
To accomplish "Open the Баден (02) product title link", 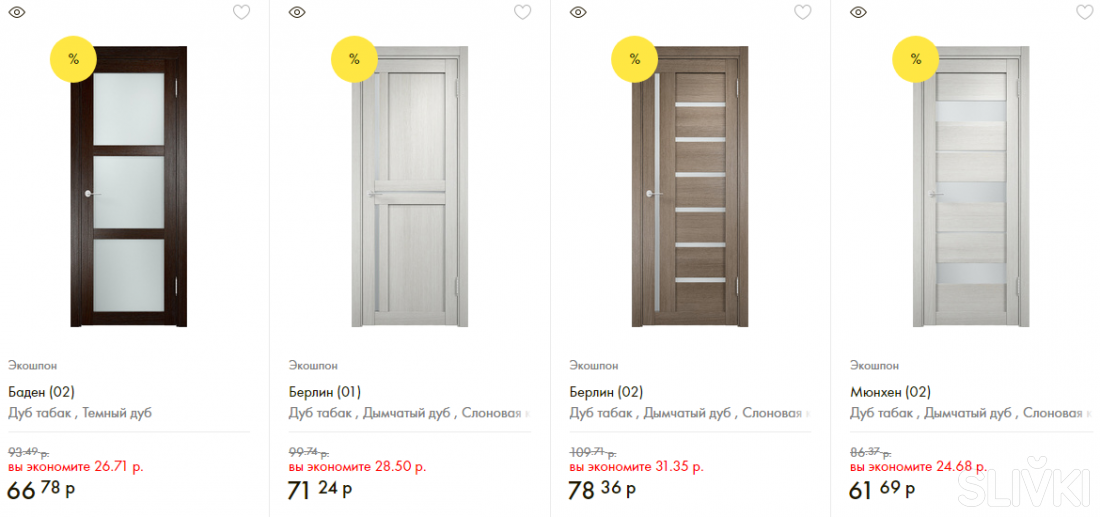I will [x=41, y=392].
